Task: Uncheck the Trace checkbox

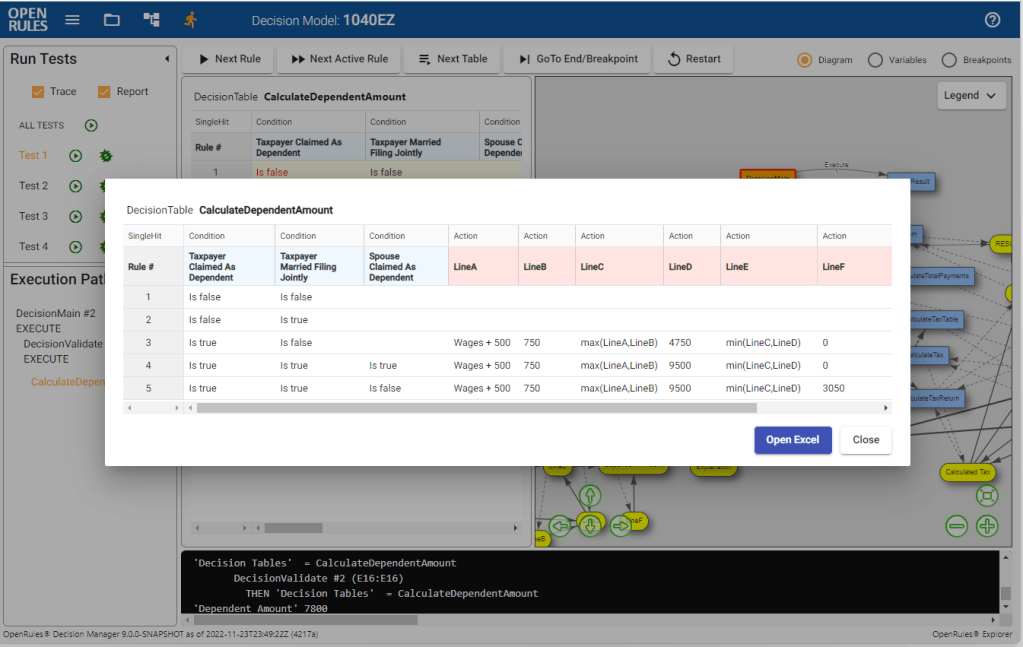Action: coord(38,92)
